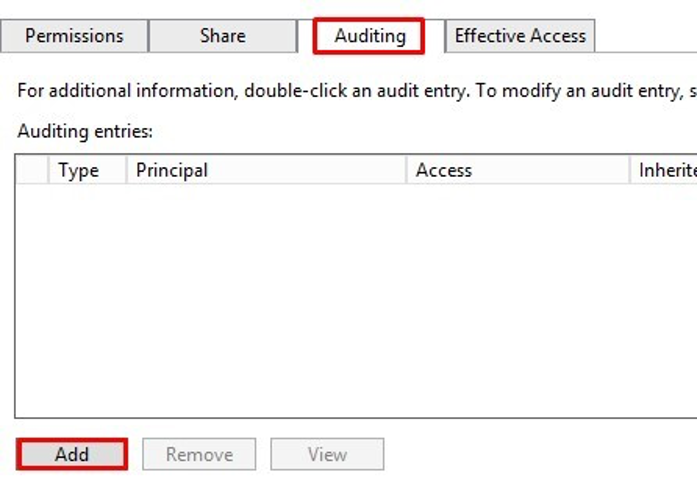Click the divider between Principal and Access headers
697x483 pixels.
point(406,170)
